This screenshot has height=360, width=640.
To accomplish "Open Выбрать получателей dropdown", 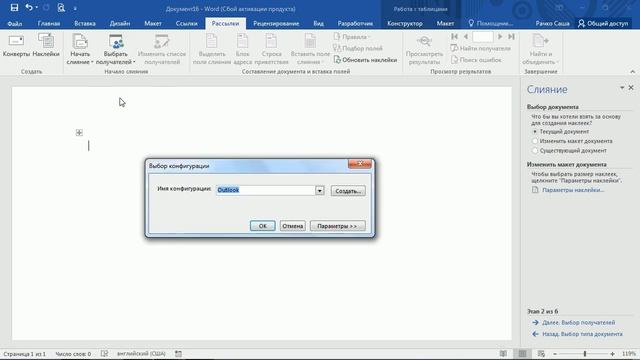I will [116, 49].
